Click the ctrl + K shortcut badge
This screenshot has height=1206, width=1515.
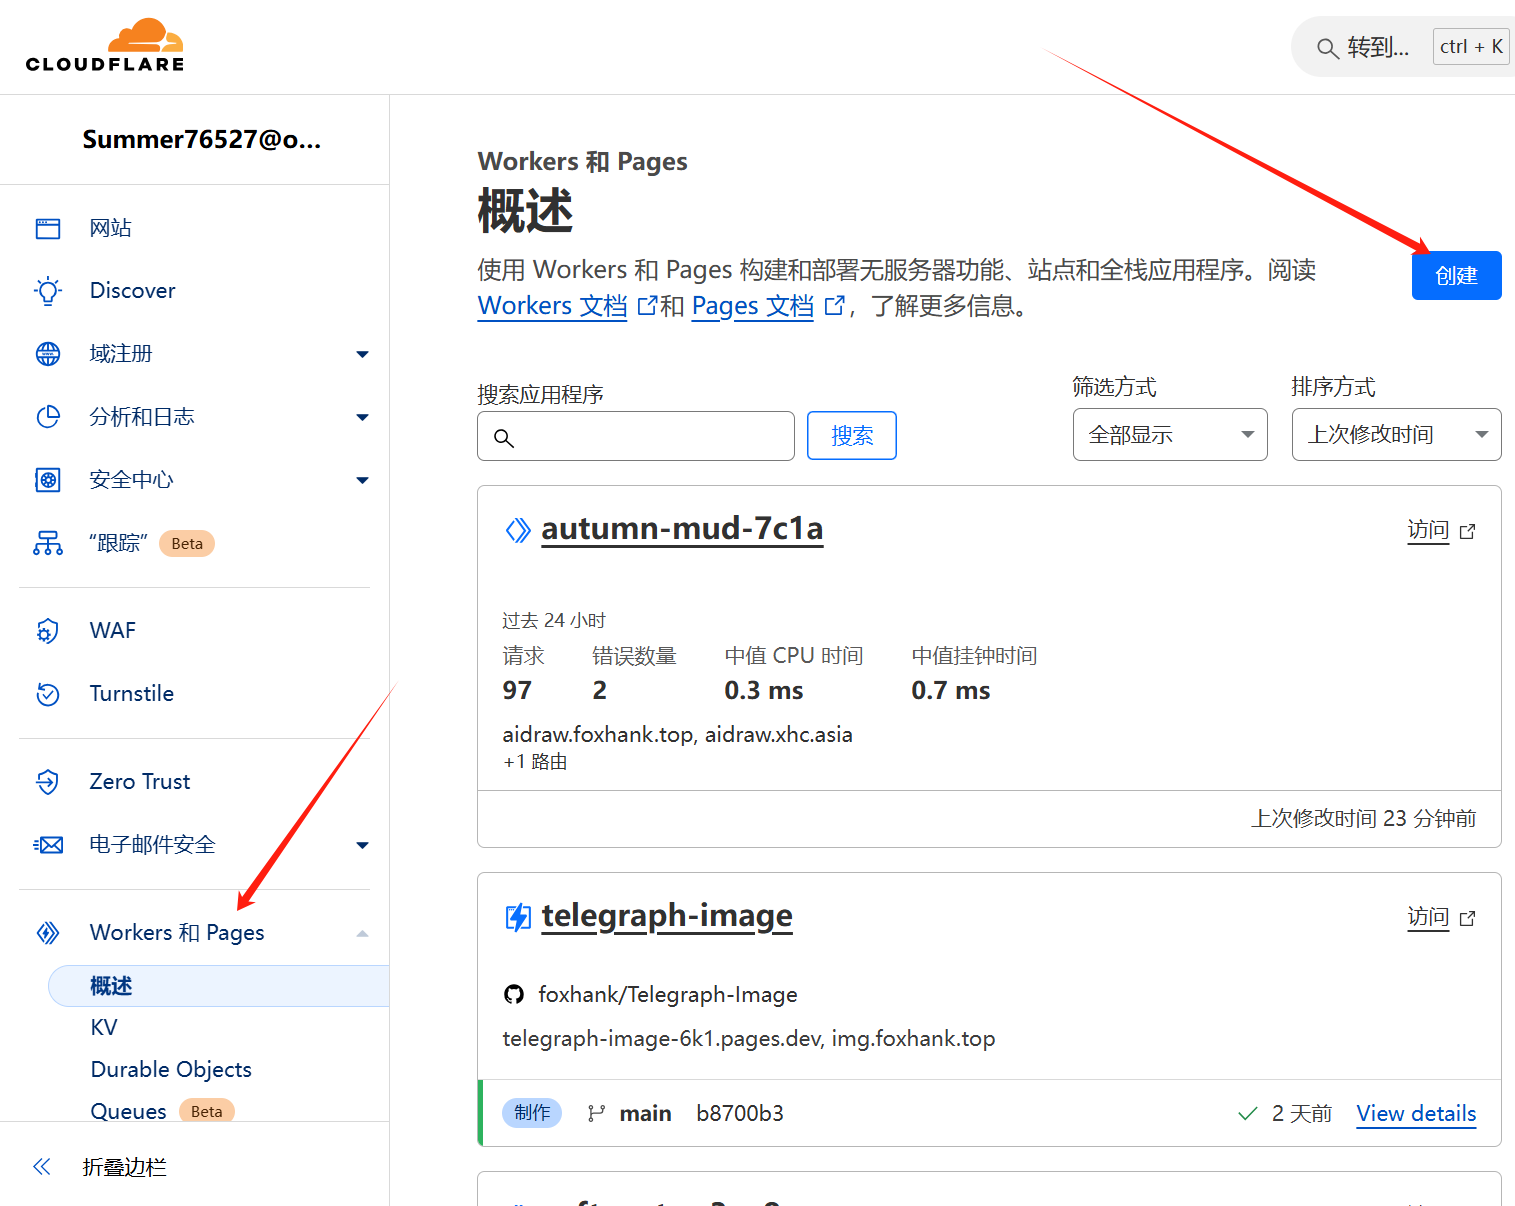pos(1471,46)
